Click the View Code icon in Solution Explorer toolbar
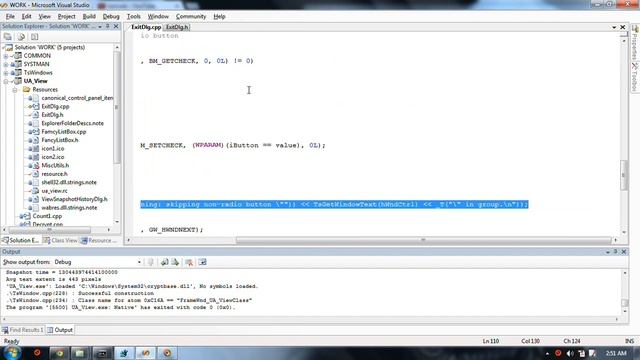The height and width of the screenshot is (360, 640). tap(35, 37)
